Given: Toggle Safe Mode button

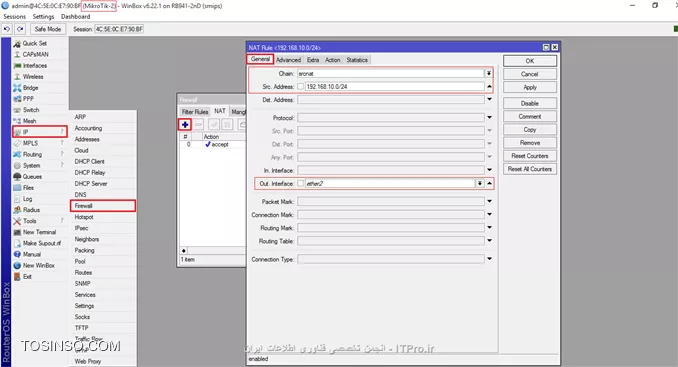Looking at the screenshot, I should tap(48, 29).
